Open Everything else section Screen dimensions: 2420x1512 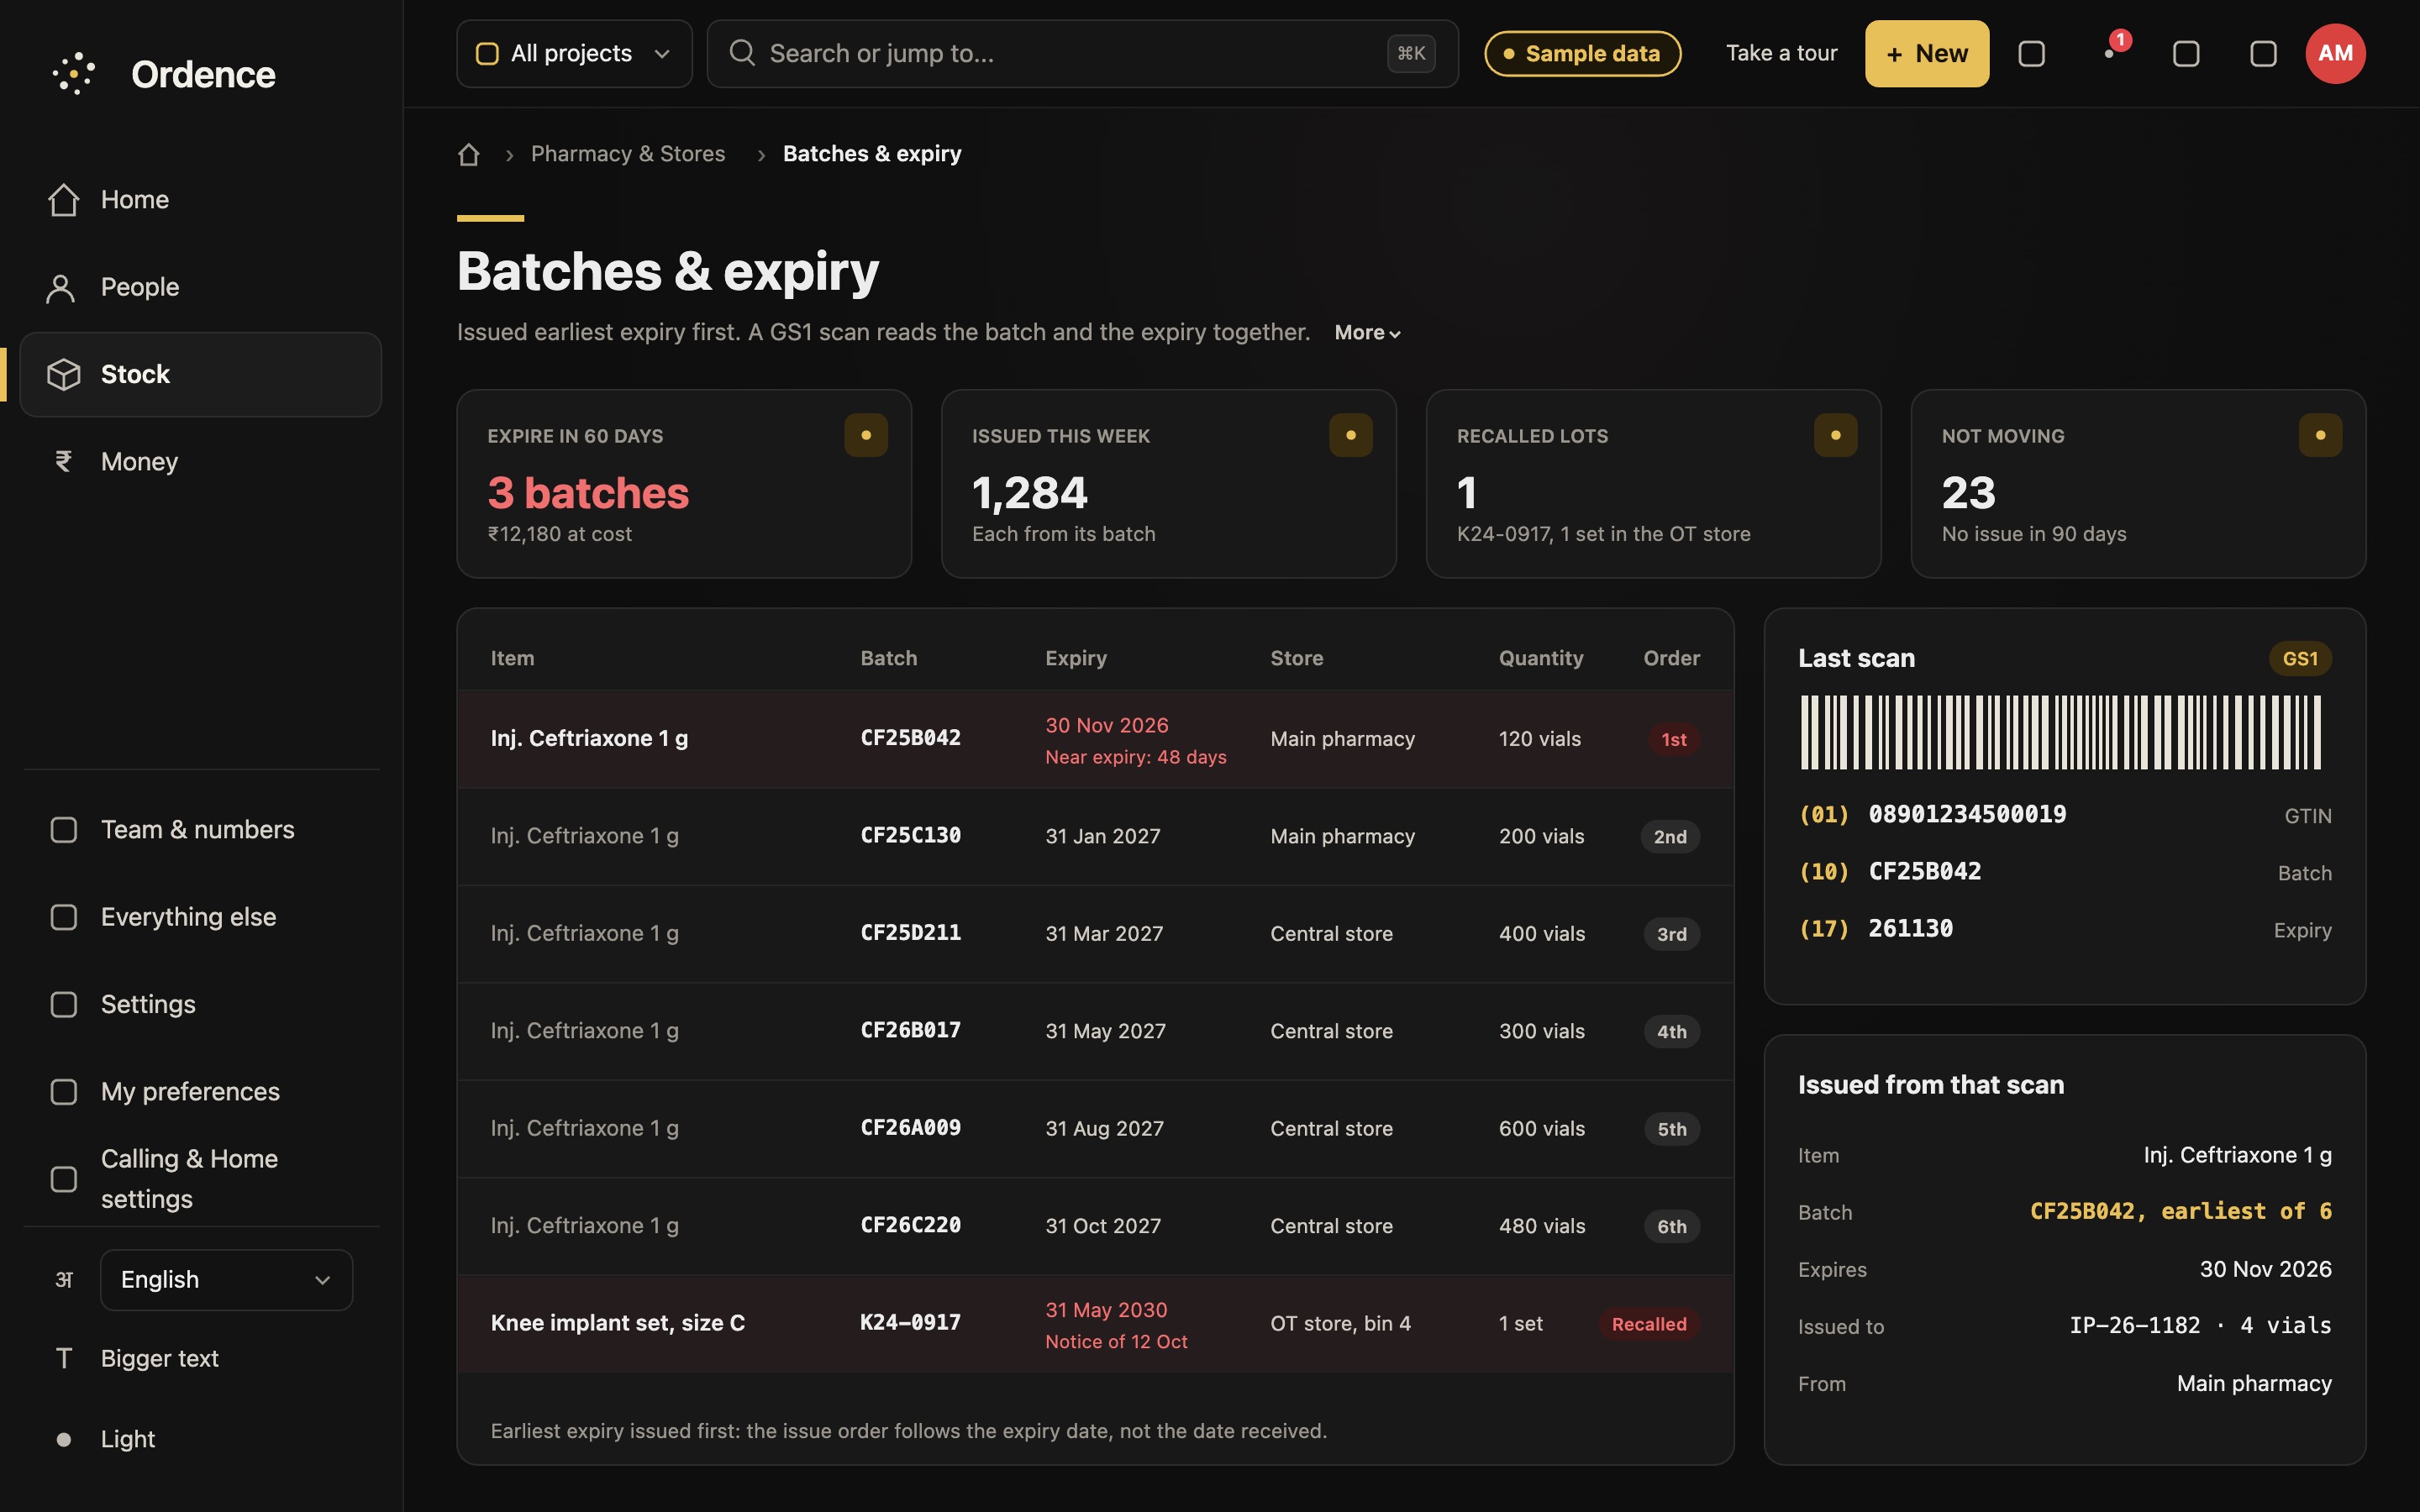(200, 916)
